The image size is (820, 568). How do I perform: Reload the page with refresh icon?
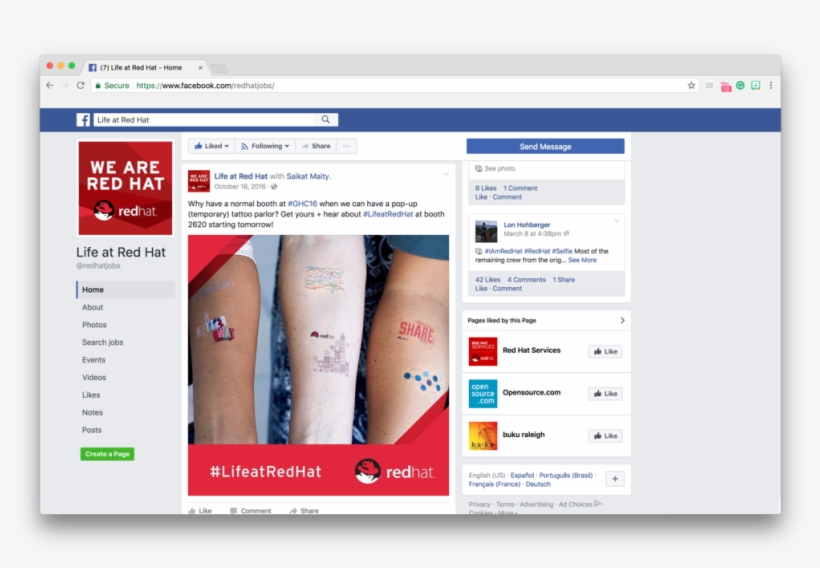(81, 85)
